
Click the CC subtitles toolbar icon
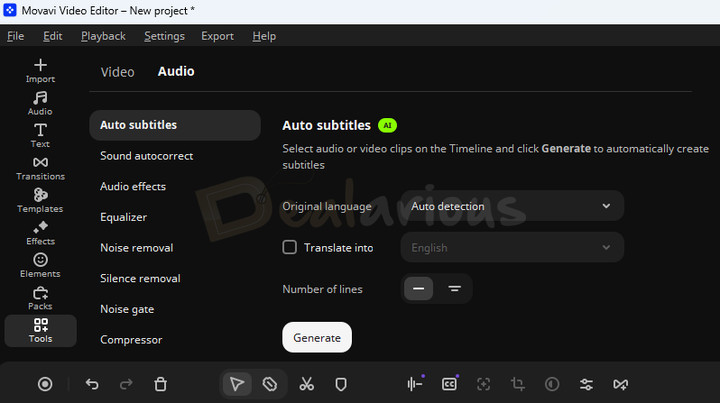(450, 384)
